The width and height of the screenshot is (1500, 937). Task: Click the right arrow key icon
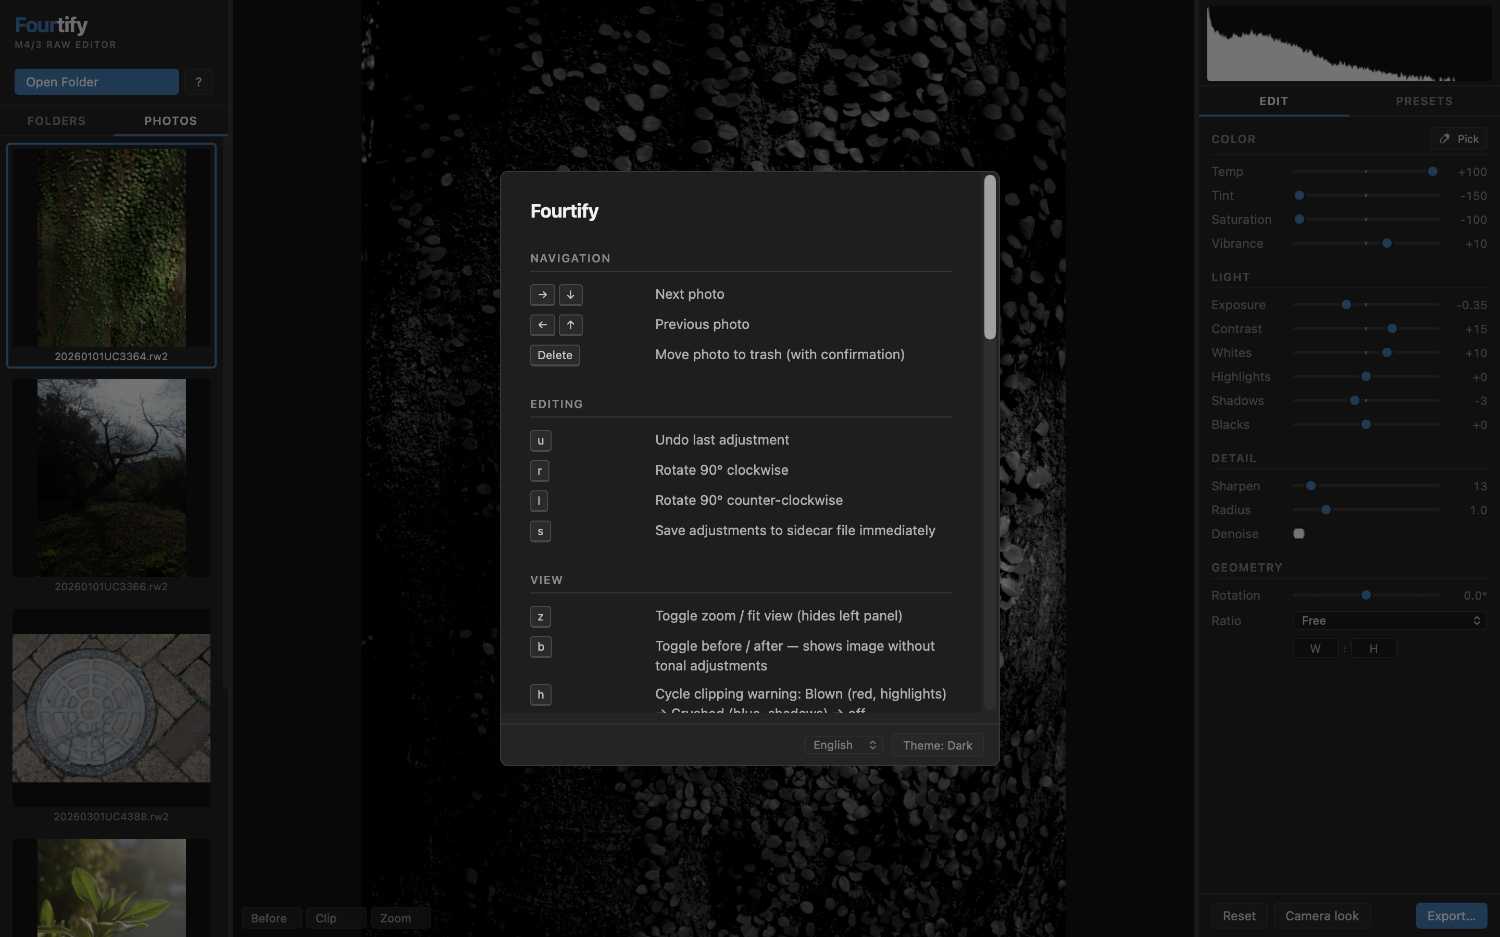(542, 295)
